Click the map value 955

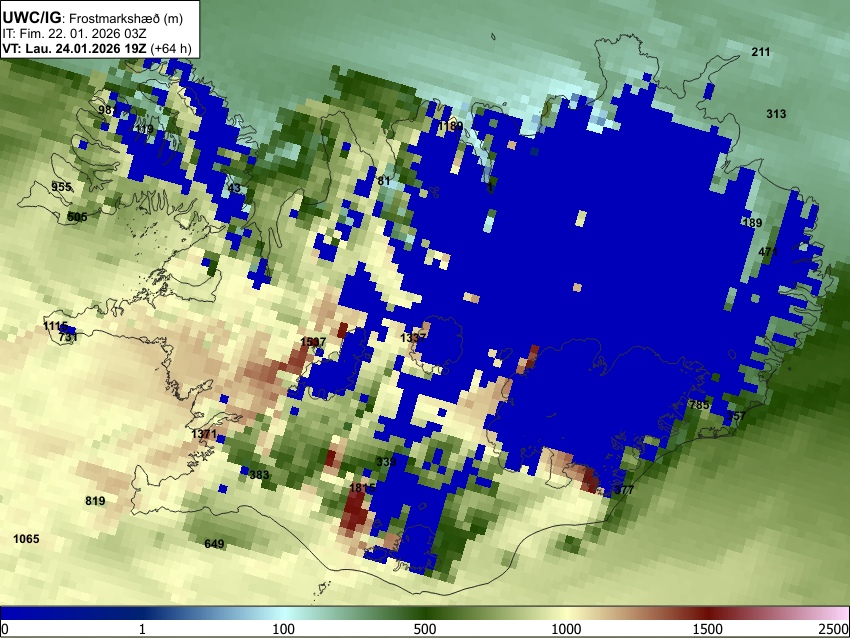point(61,187)
